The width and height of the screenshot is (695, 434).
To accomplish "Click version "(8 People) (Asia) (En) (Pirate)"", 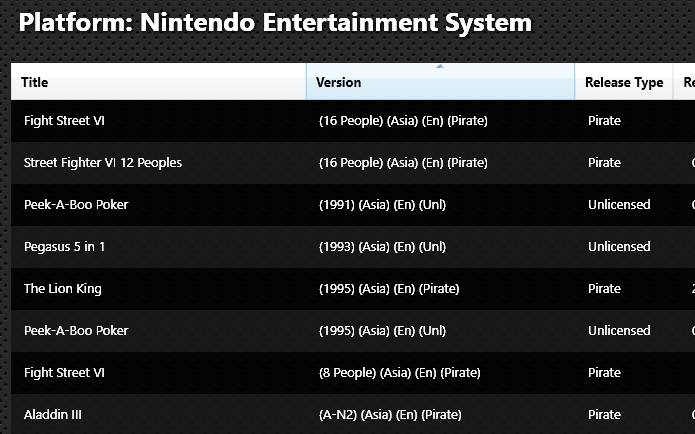I will [x=400, y=372].
